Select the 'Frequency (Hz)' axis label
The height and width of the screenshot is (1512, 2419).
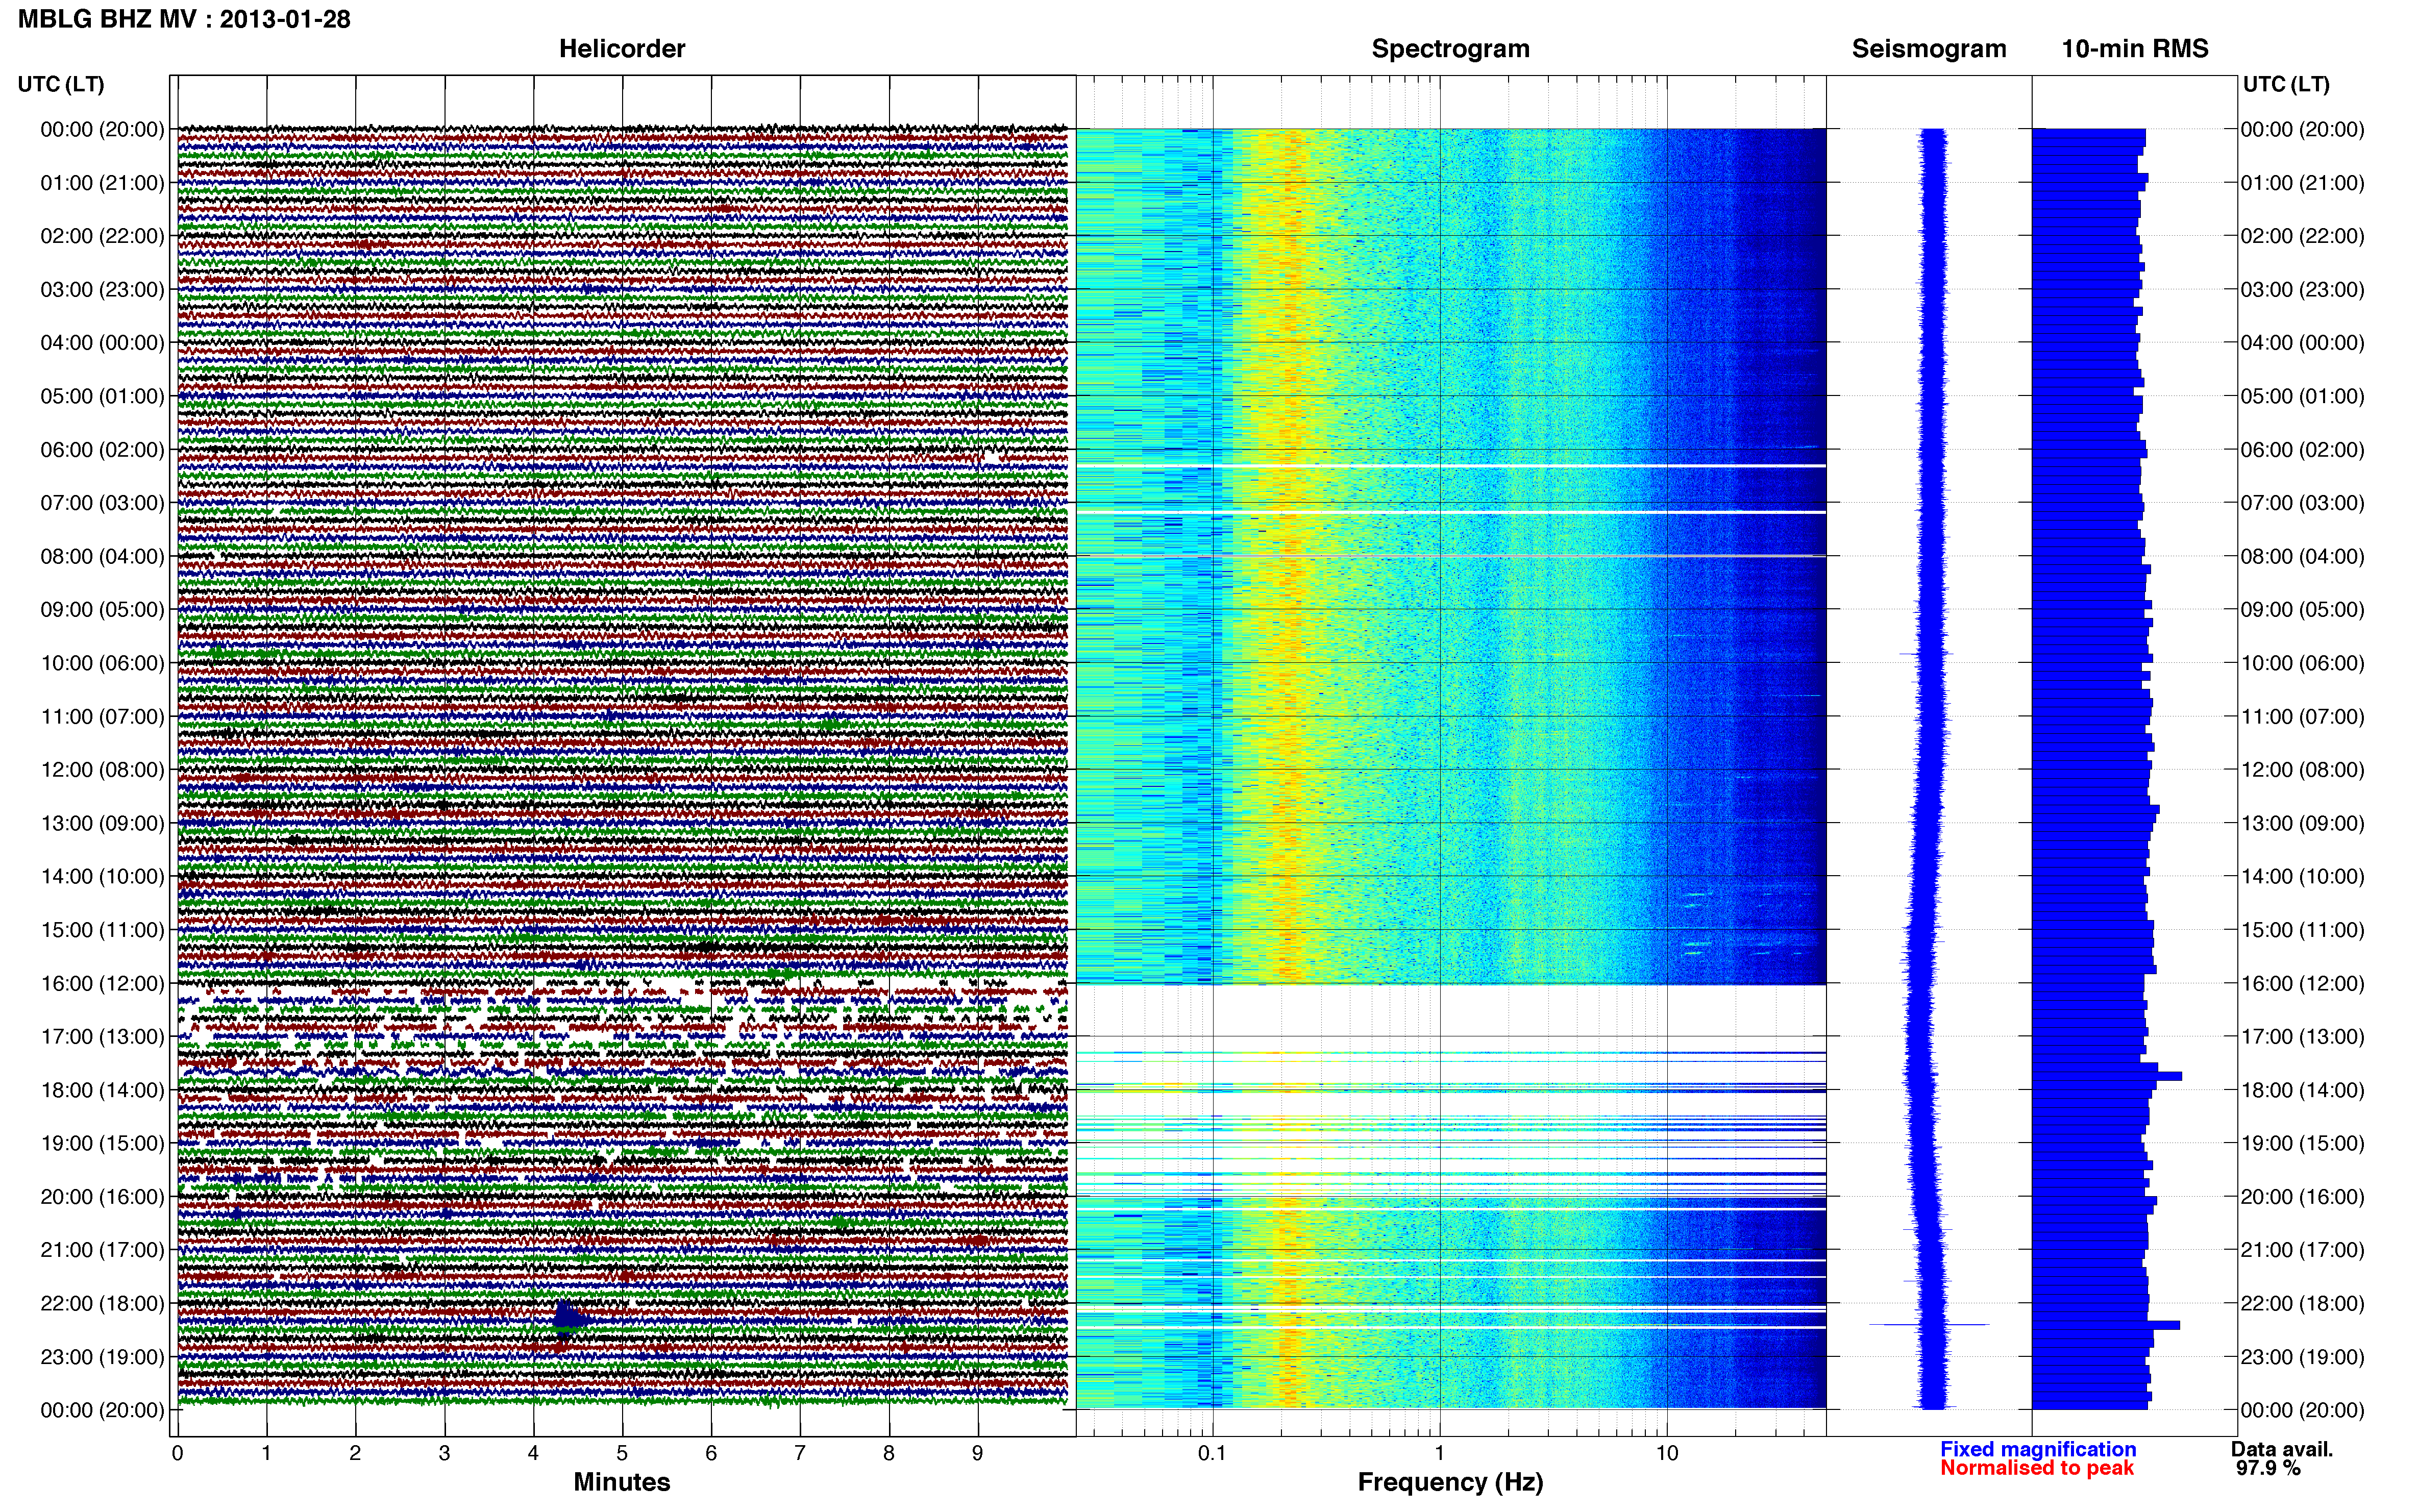pos(1450,1482)
